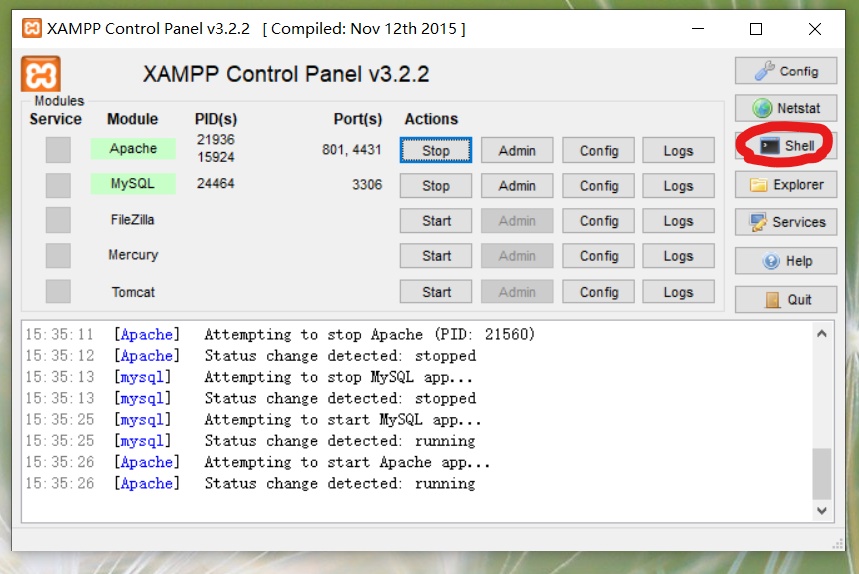The image size is (859, 574).
Task: Toggle the Tomcat service checkbox
Action: [58, 291]
